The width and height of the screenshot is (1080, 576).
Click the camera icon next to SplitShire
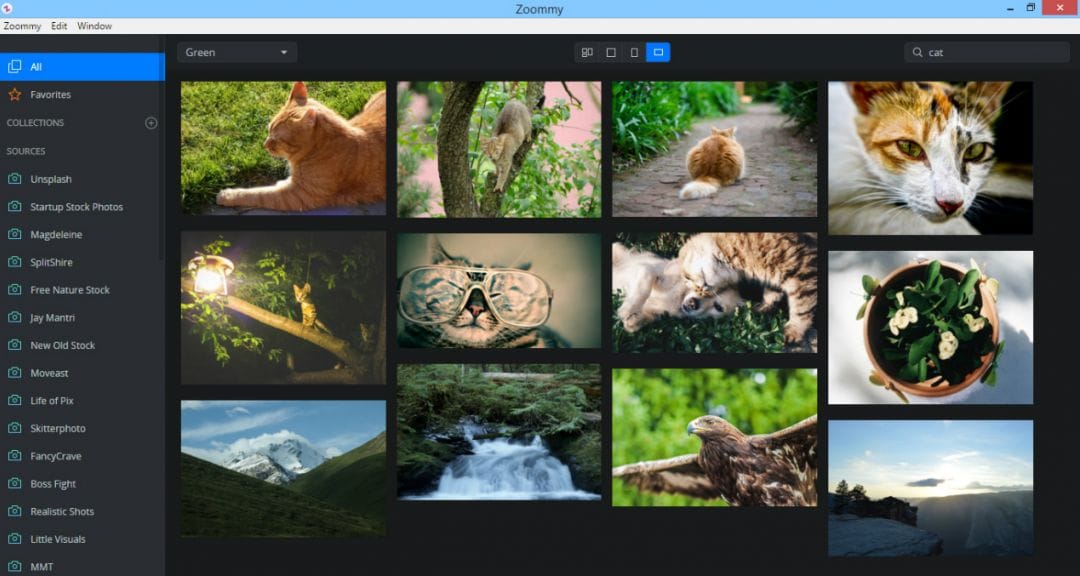[x=14, y=262]
